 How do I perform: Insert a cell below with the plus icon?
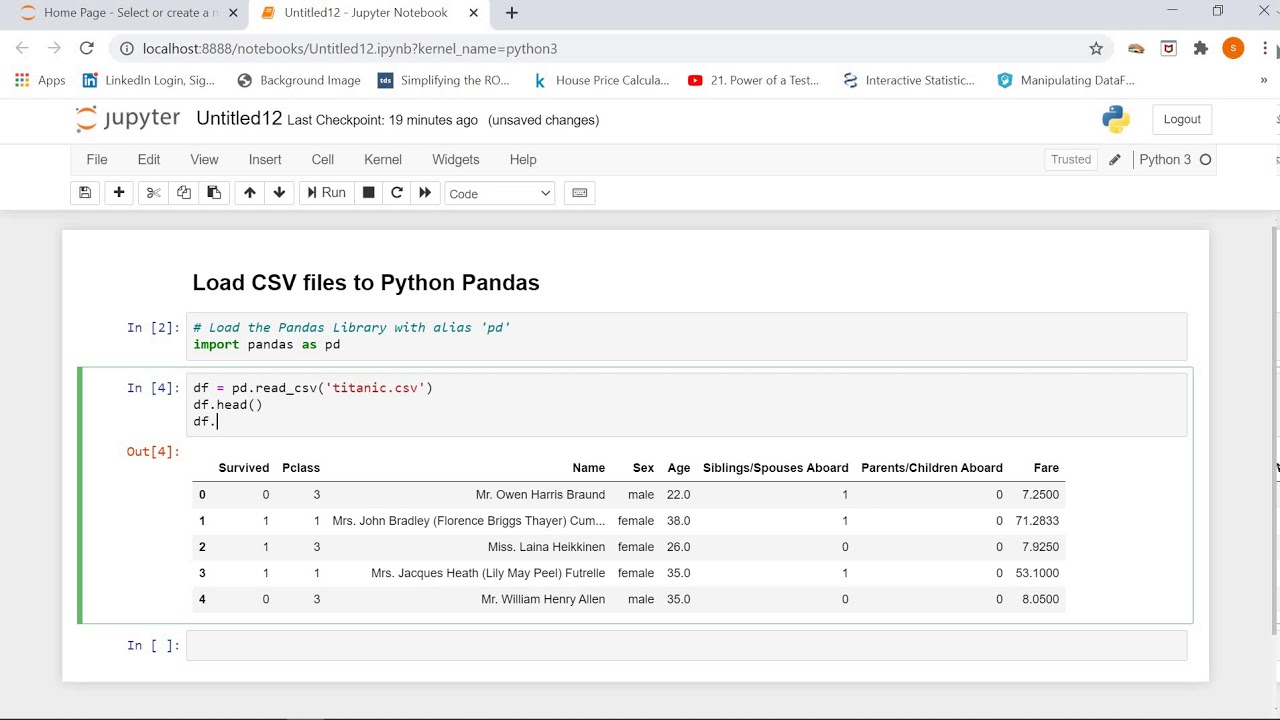pyautogui.click(x=119, y=193)
